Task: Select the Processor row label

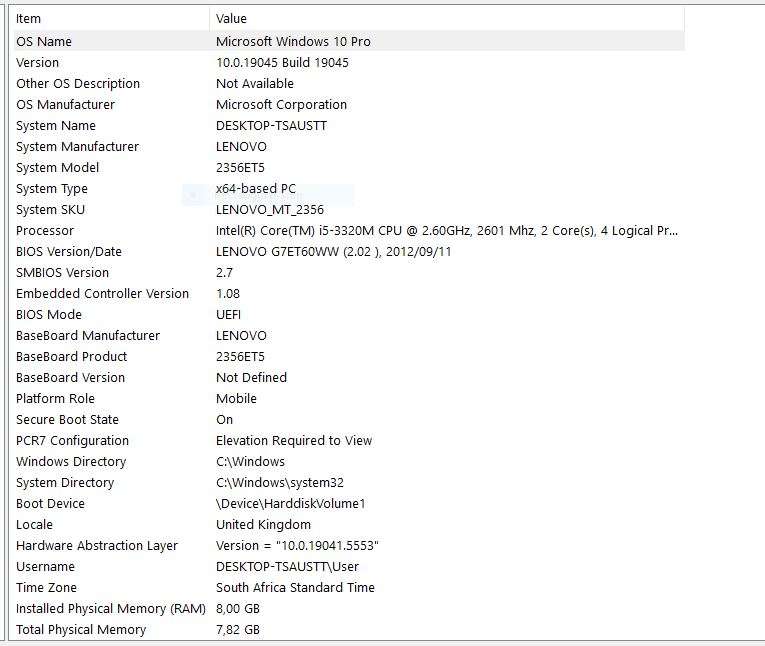Action: click(x=45, y=230)
